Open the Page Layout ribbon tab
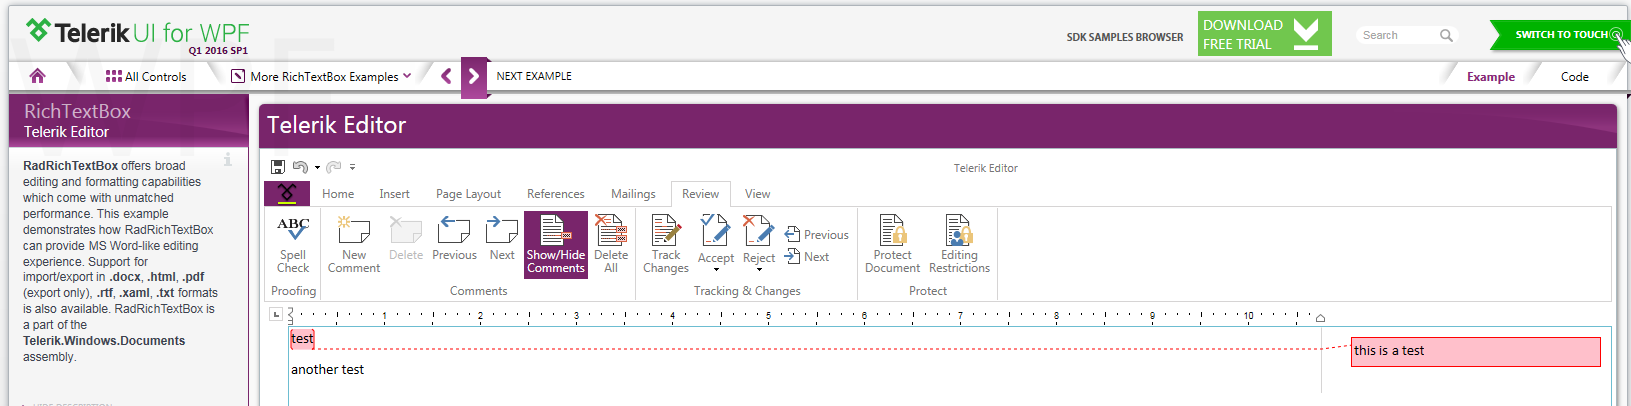Screen dimensions: 1631x406 pos(468,194)
